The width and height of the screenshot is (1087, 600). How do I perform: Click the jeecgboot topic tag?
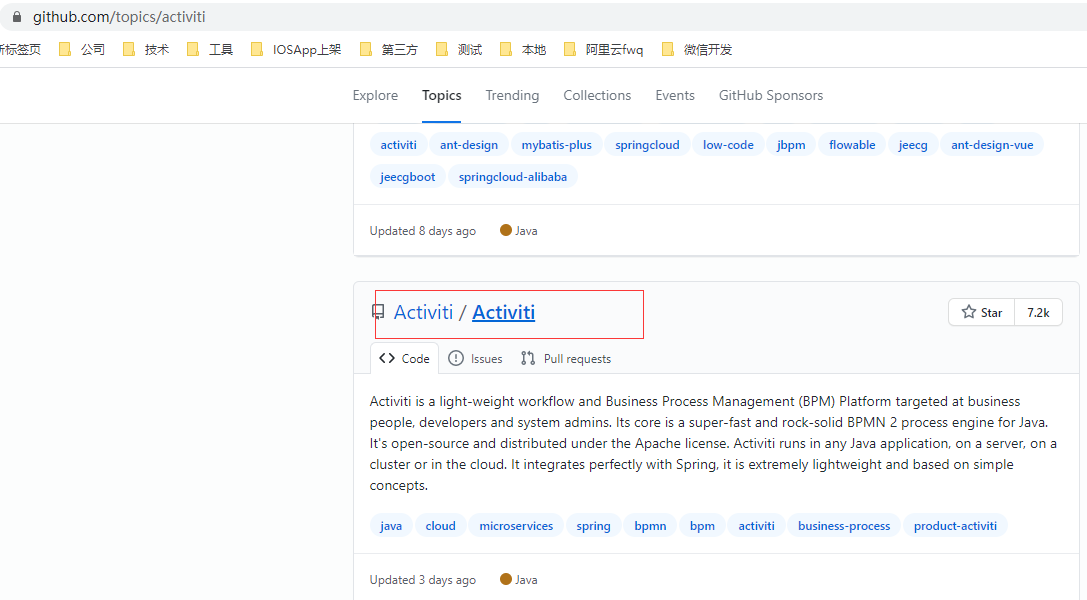(408, 177)
